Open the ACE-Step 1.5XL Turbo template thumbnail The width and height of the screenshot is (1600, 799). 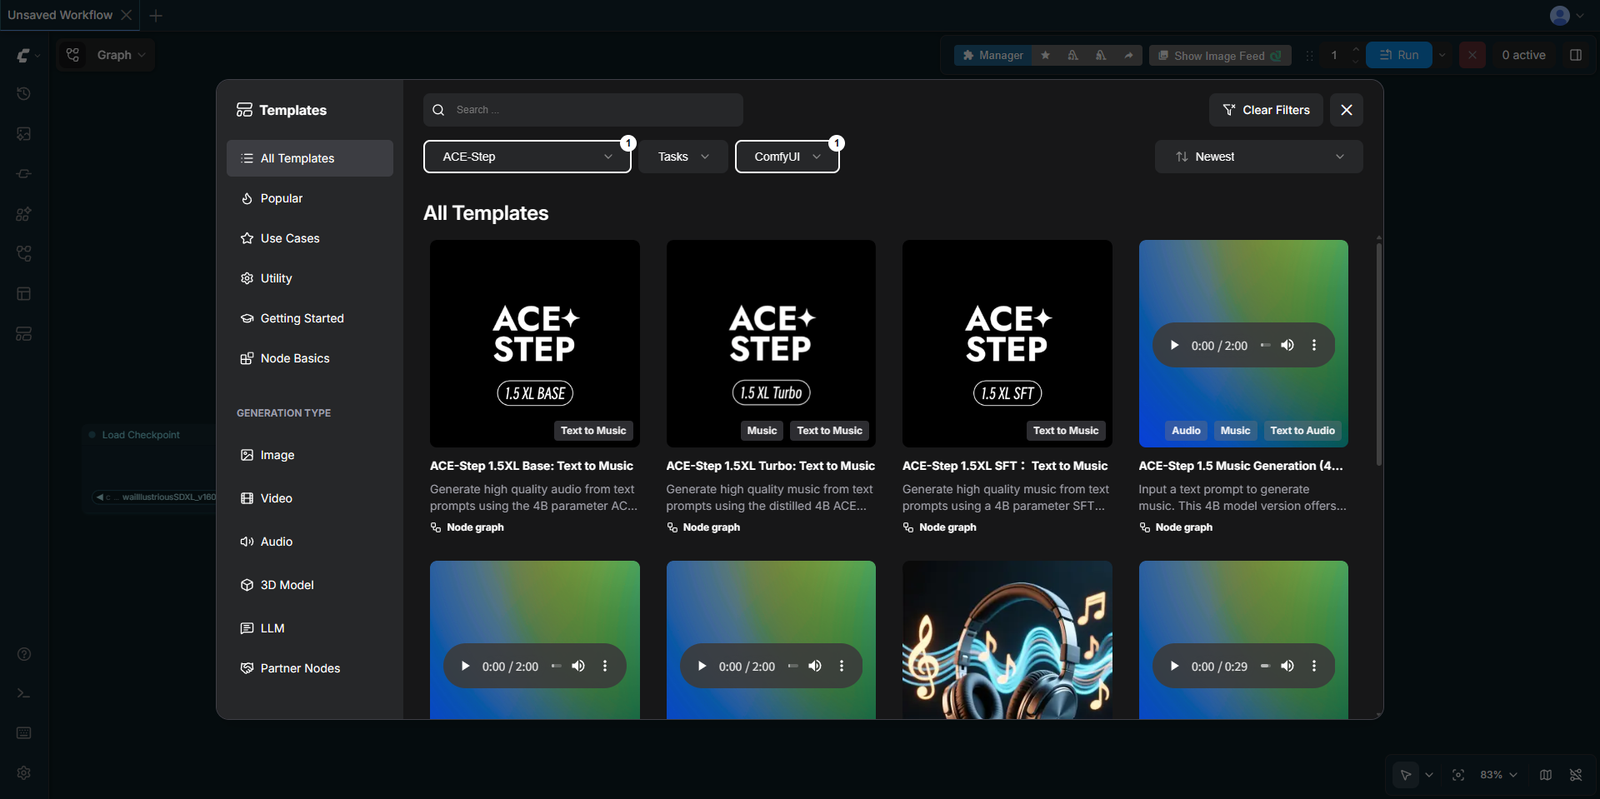click(771, 343)
